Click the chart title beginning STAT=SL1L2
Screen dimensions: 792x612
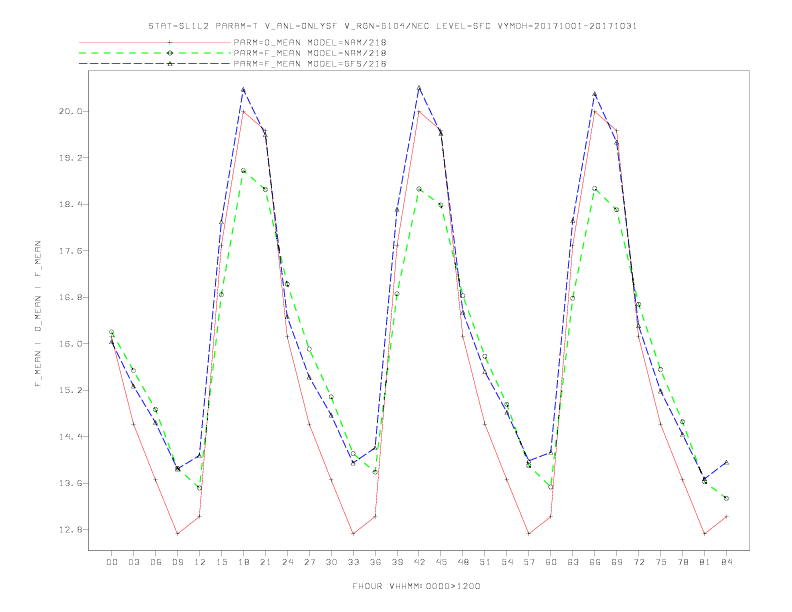[392, 26]
